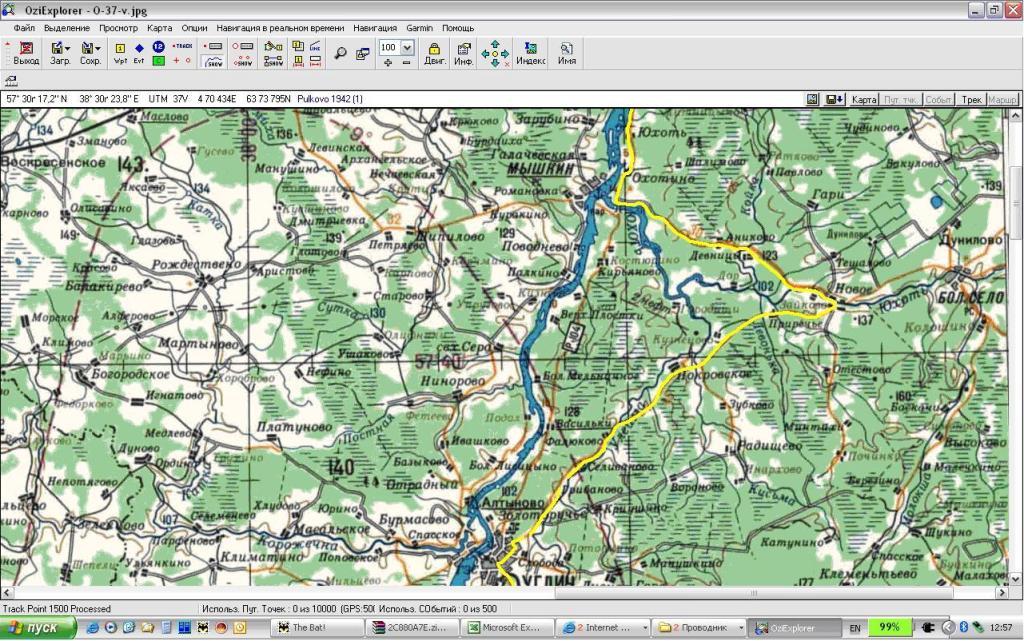The width and height of the screenshot is (1024, 641).
Task: Open the Карта menu
Action: (160, 28)
